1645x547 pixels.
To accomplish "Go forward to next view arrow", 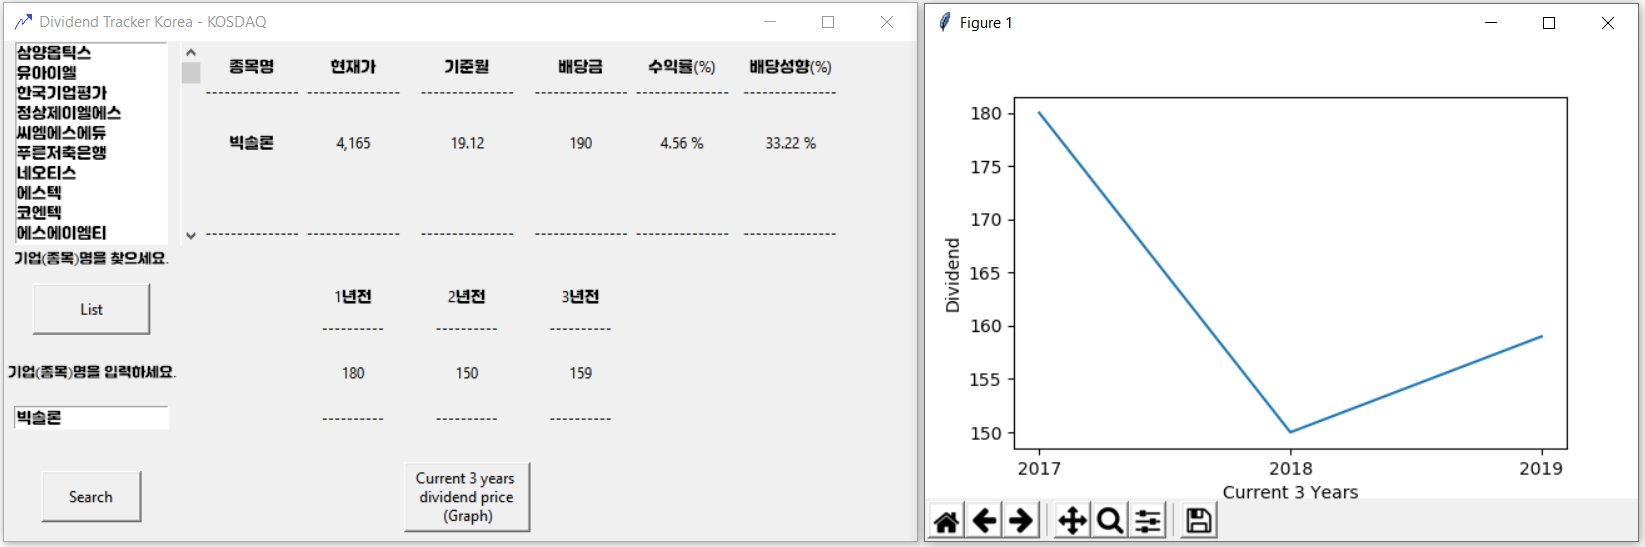I will (x=1021, y=521).
